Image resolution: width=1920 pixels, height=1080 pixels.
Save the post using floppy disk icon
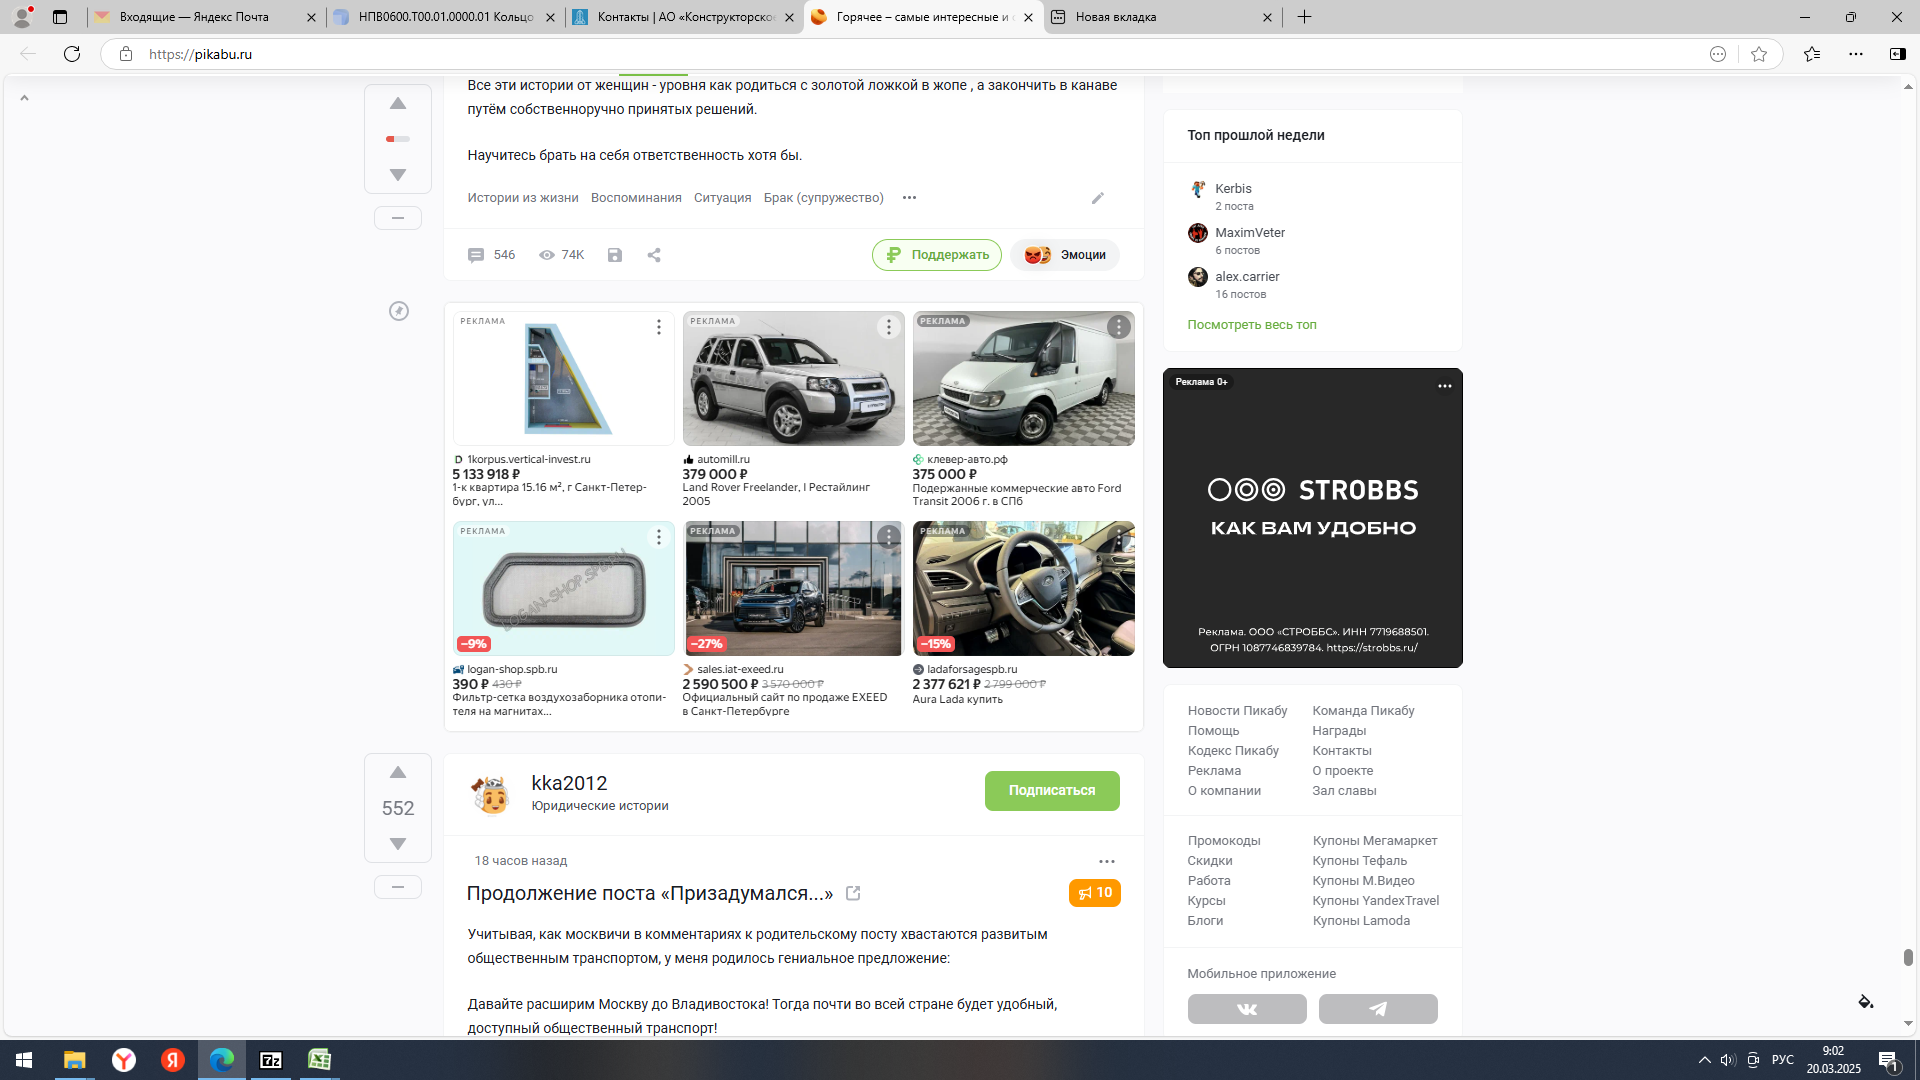point(615,255)
